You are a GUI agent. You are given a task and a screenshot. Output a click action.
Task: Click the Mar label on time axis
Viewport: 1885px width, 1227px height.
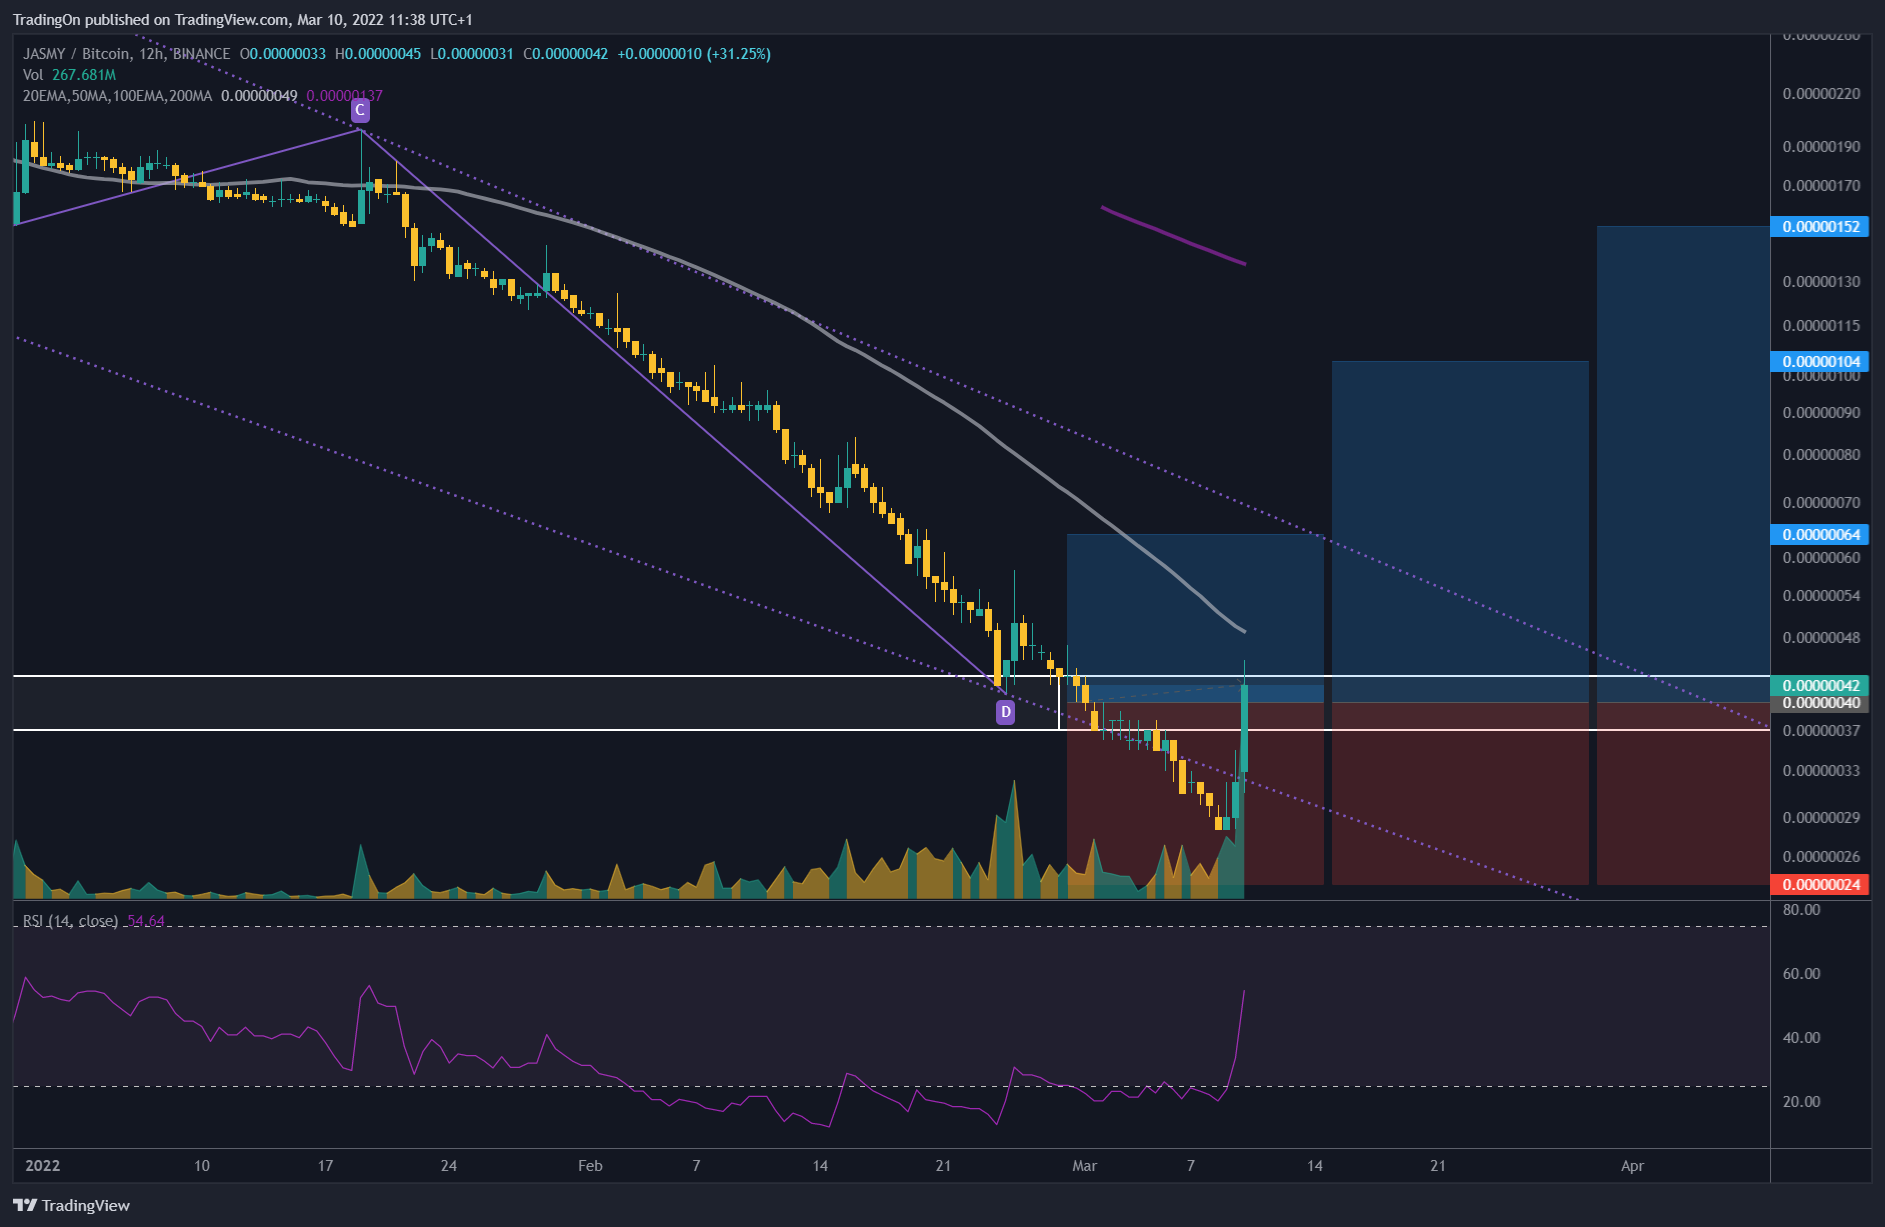coord(1085,1166)
